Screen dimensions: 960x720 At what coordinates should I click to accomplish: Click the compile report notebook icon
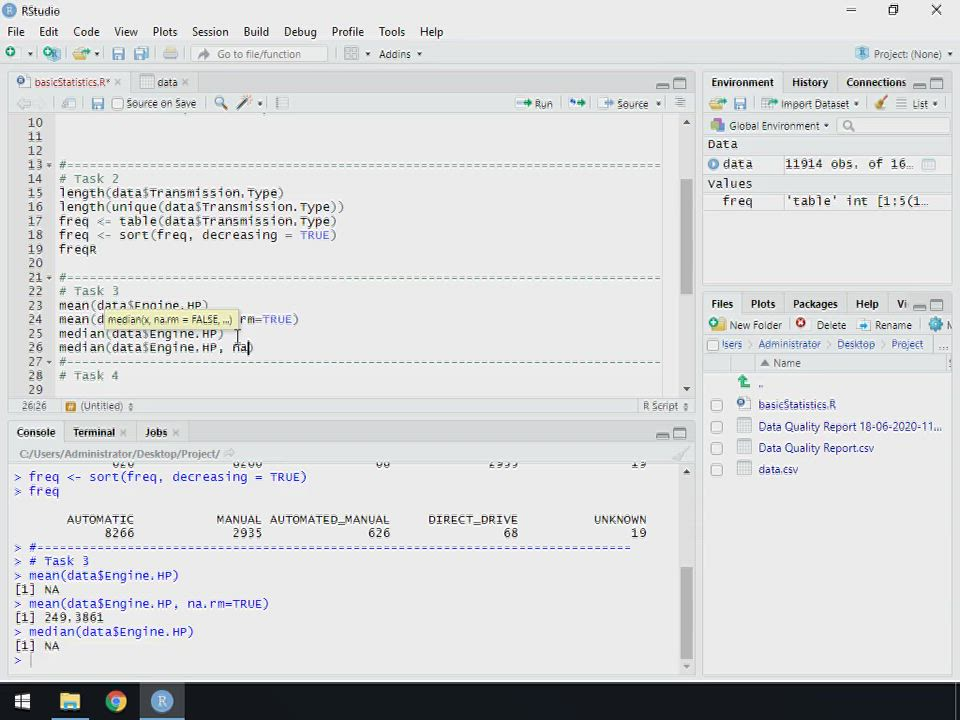tap(282, 103)
